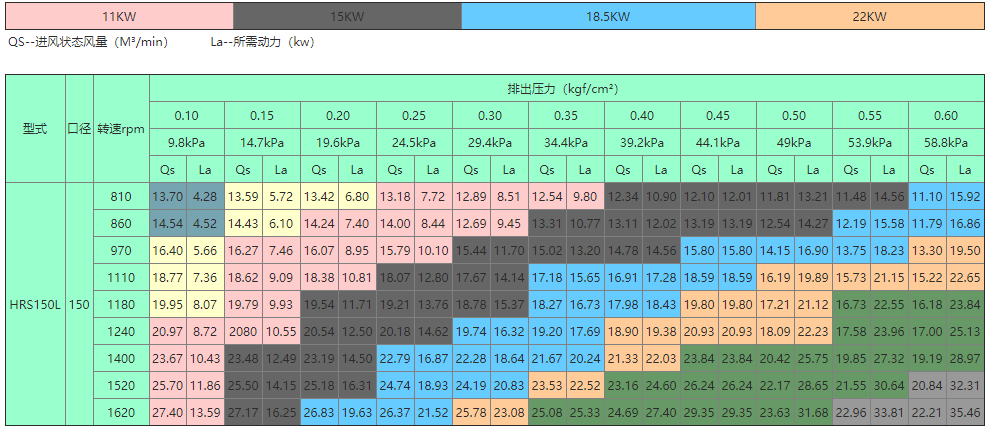This screenshot has width=989, height=432.
Task: Click the 1180 rpm row label
Action: pyautogui.click(x=121, y=304)
